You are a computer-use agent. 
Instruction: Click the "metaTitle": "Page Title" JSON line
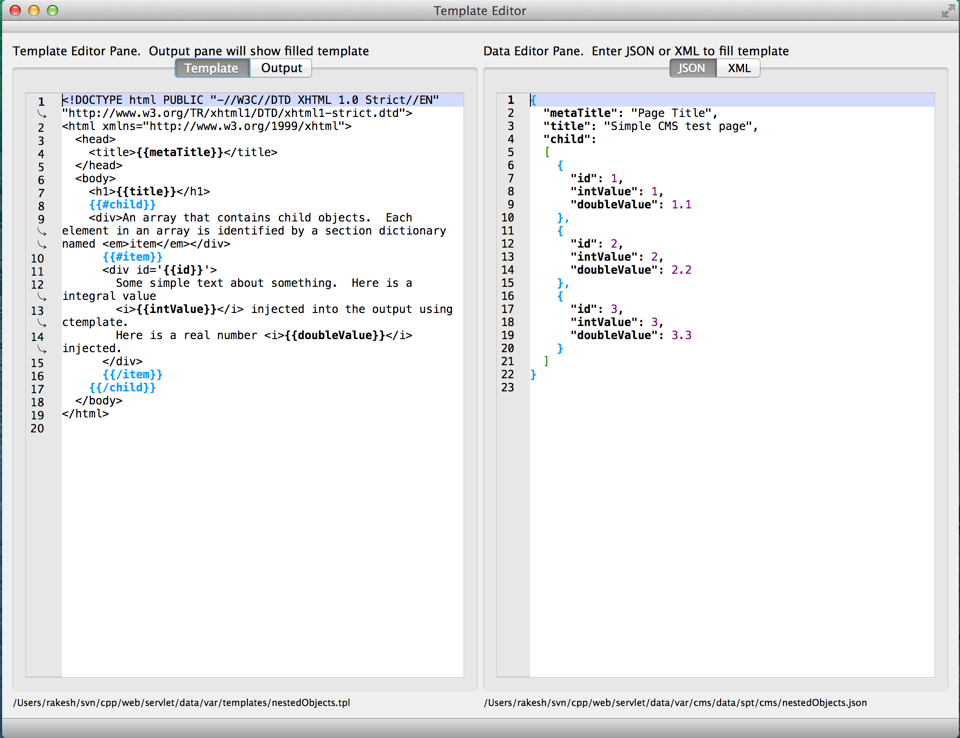click(630, 113)
